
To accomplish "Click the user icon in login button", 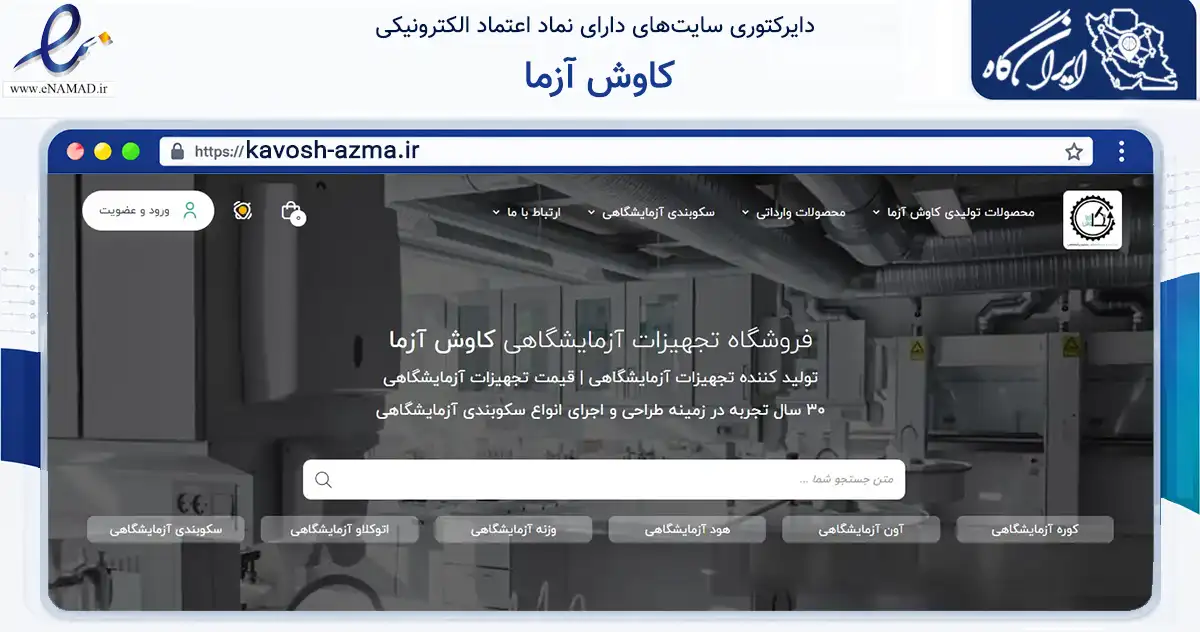I will click(x=190, y=211).
